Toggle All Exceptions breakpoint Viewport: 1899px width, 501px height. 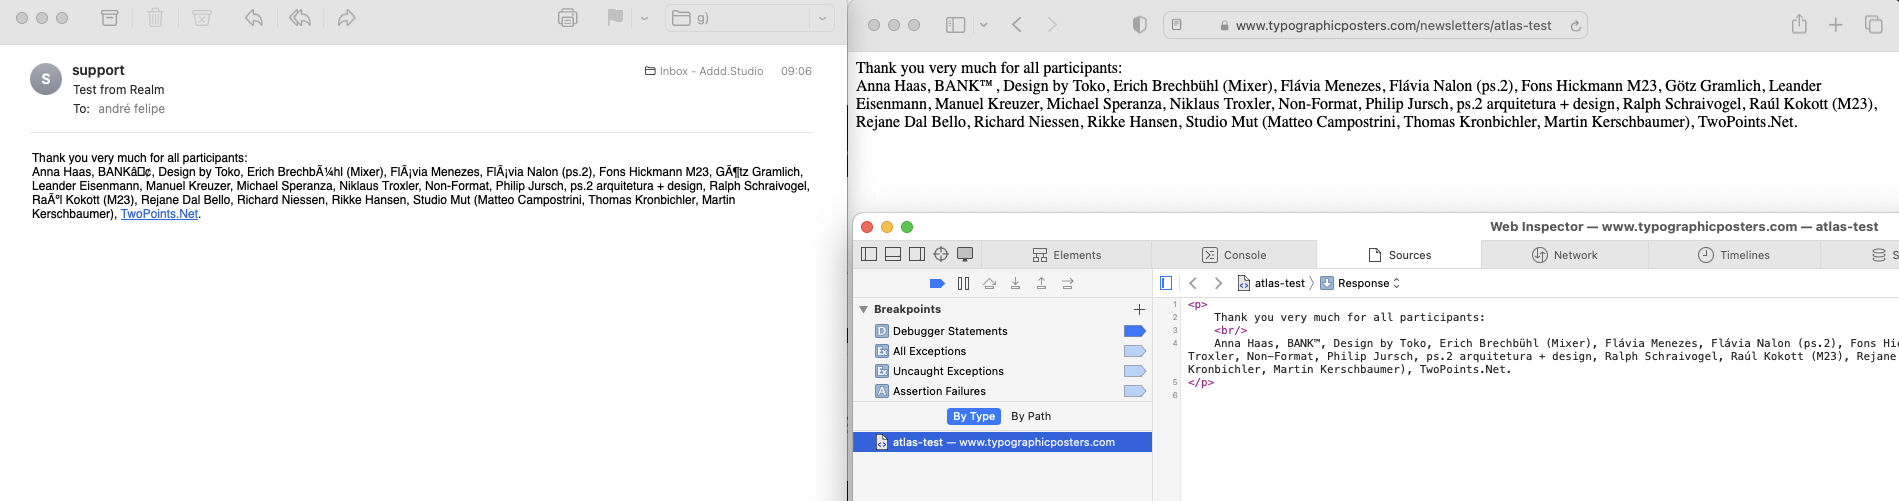1134,351
